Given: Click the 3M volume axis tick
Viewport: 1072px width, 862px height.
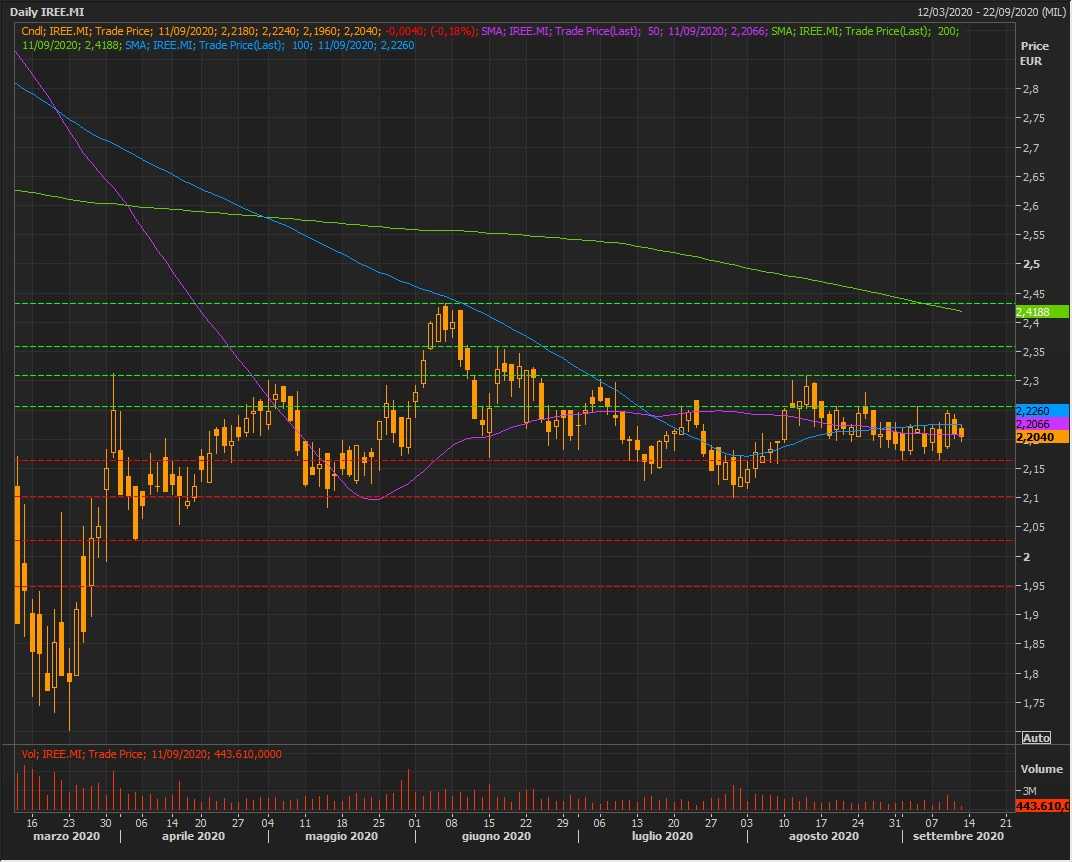Looking at the screenshot, I should tap(1029, 790).
